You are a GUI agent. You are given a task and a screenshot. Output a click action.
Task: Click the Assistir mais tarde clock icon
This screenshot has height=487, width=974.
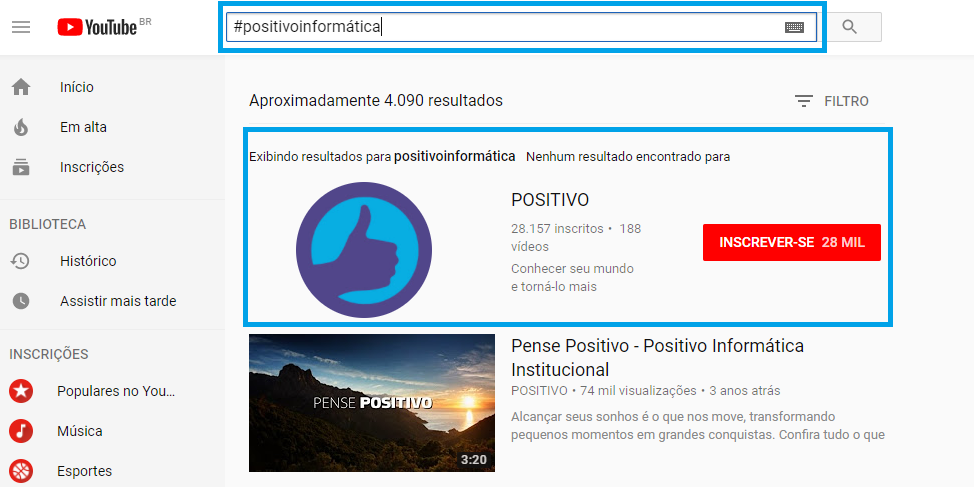pyautogui.click(x=21, y=301)
